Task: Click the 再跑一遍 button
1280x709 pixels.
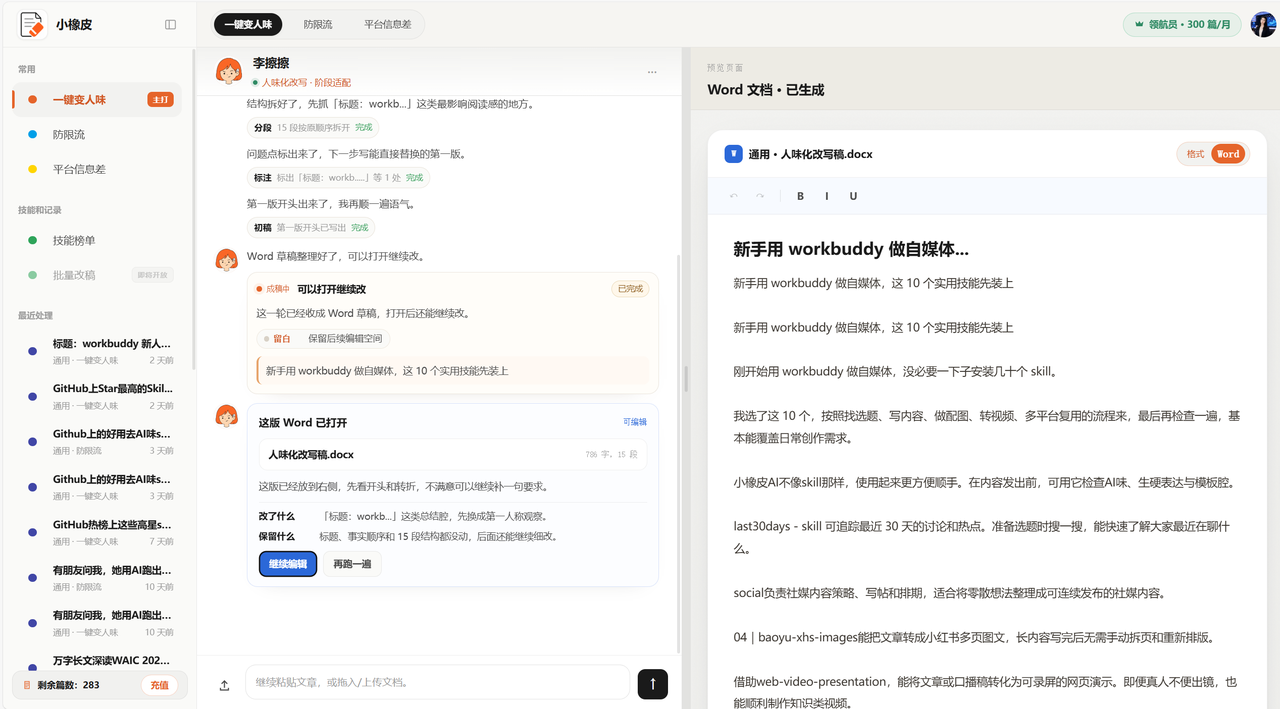Action: pyautogui.click(x=352, y=564)
